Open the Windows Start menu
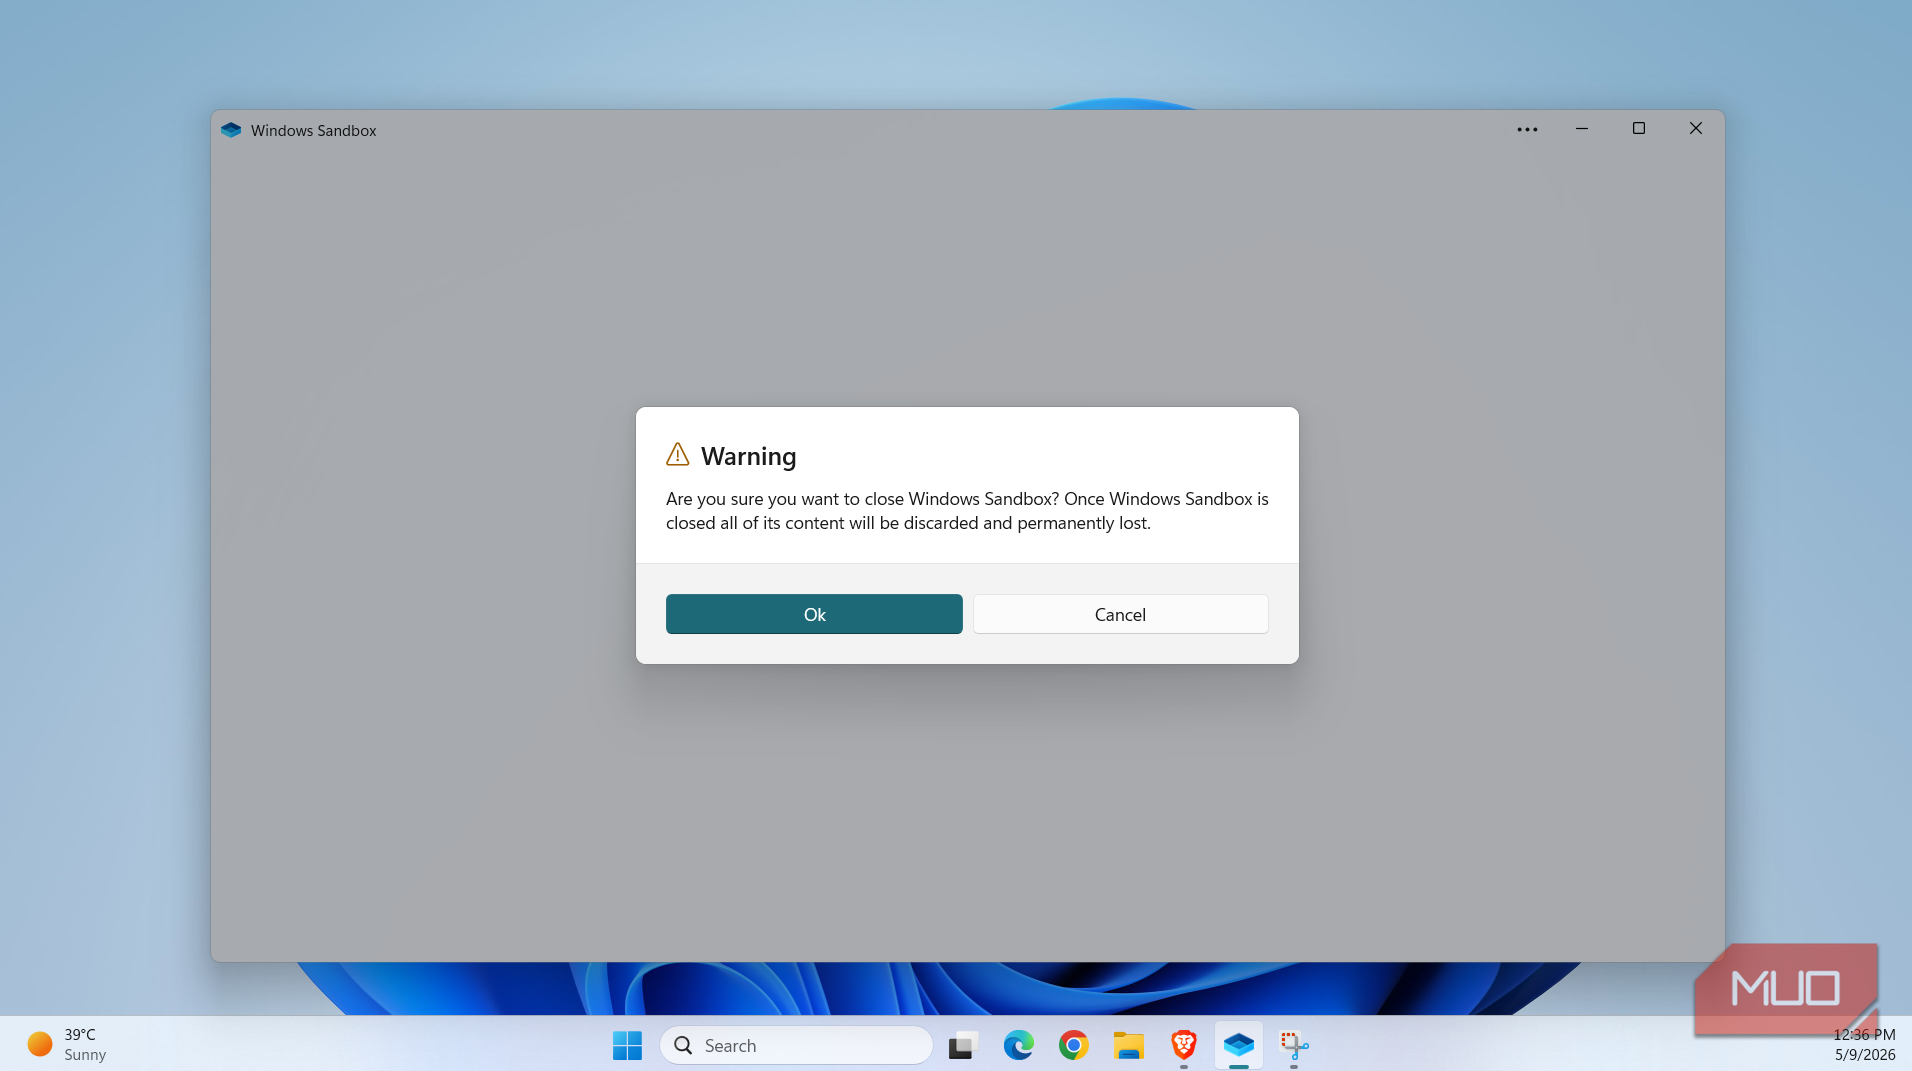Image resolution: width=1912 pixels, height=1071 pixels. (x=627, y=1045)
